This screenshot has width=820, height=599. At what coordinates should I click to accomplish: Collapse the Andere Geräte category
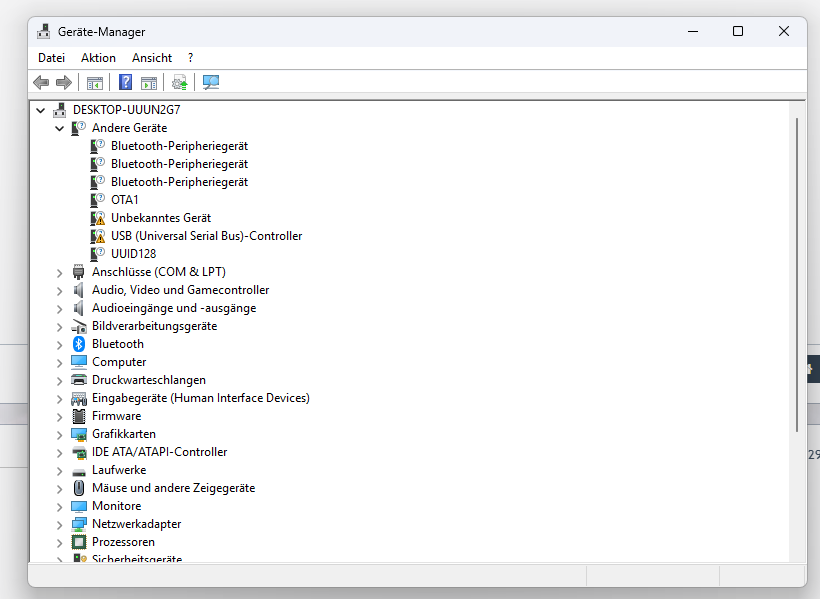point(60,128)
